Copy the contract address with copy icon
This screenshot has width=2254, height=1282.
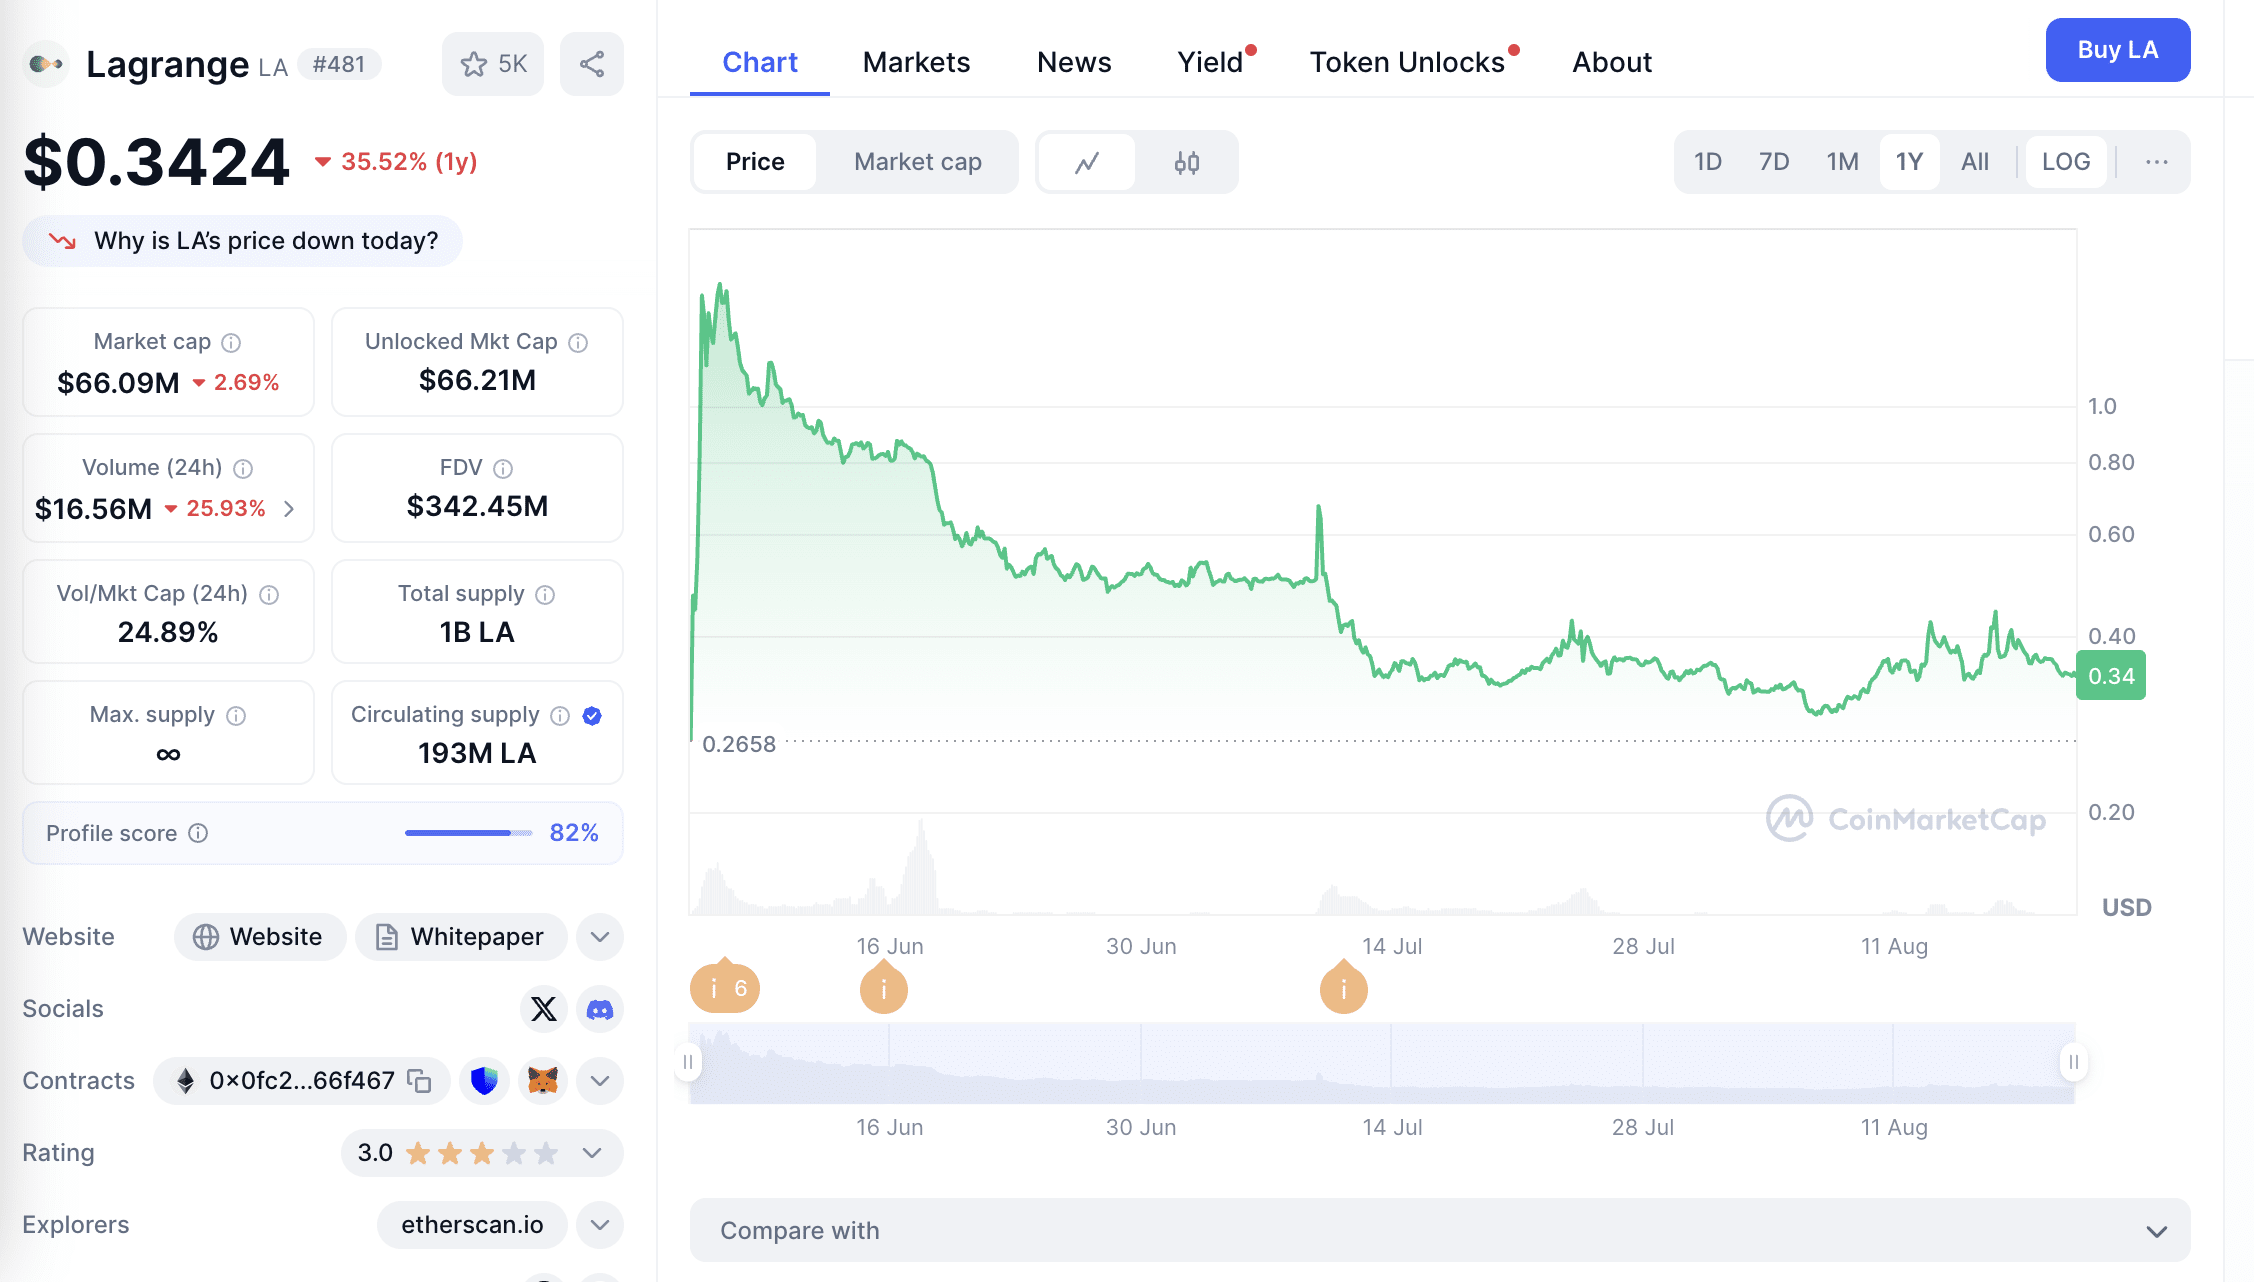point(419,1081)
